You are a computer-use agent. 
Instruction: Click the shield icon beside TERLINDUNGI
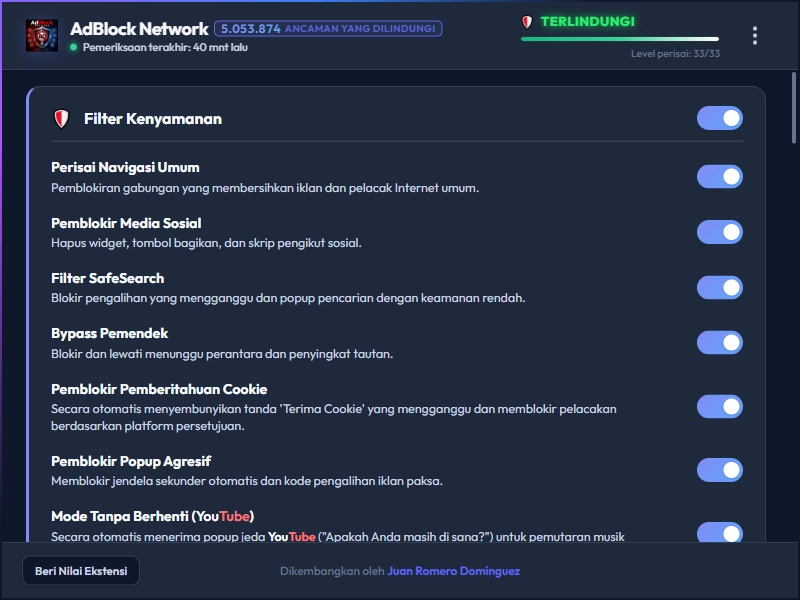tap(527, 22)
